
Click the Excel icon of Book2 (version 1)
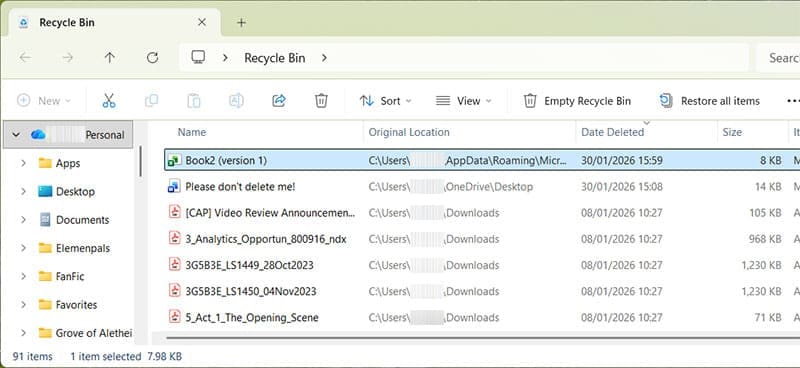173,161
